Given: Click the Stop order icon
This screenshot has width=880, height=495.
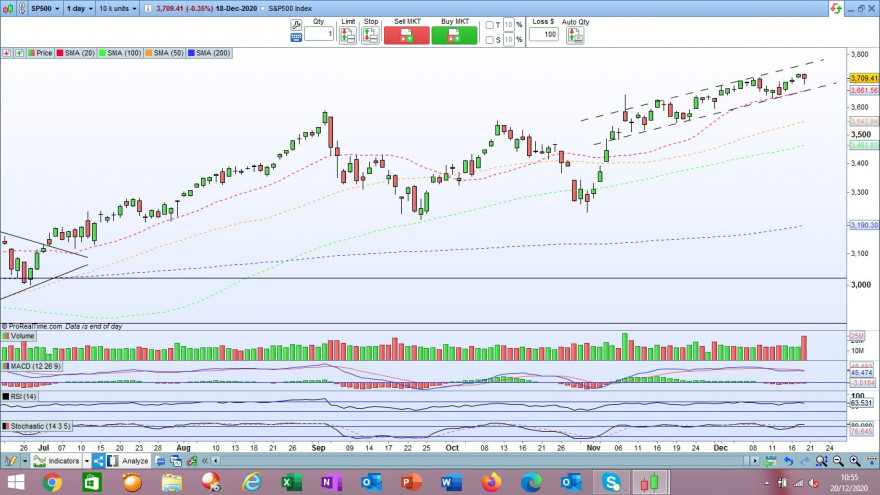Looking at the screenshot, I should click(x=370, y=35).
